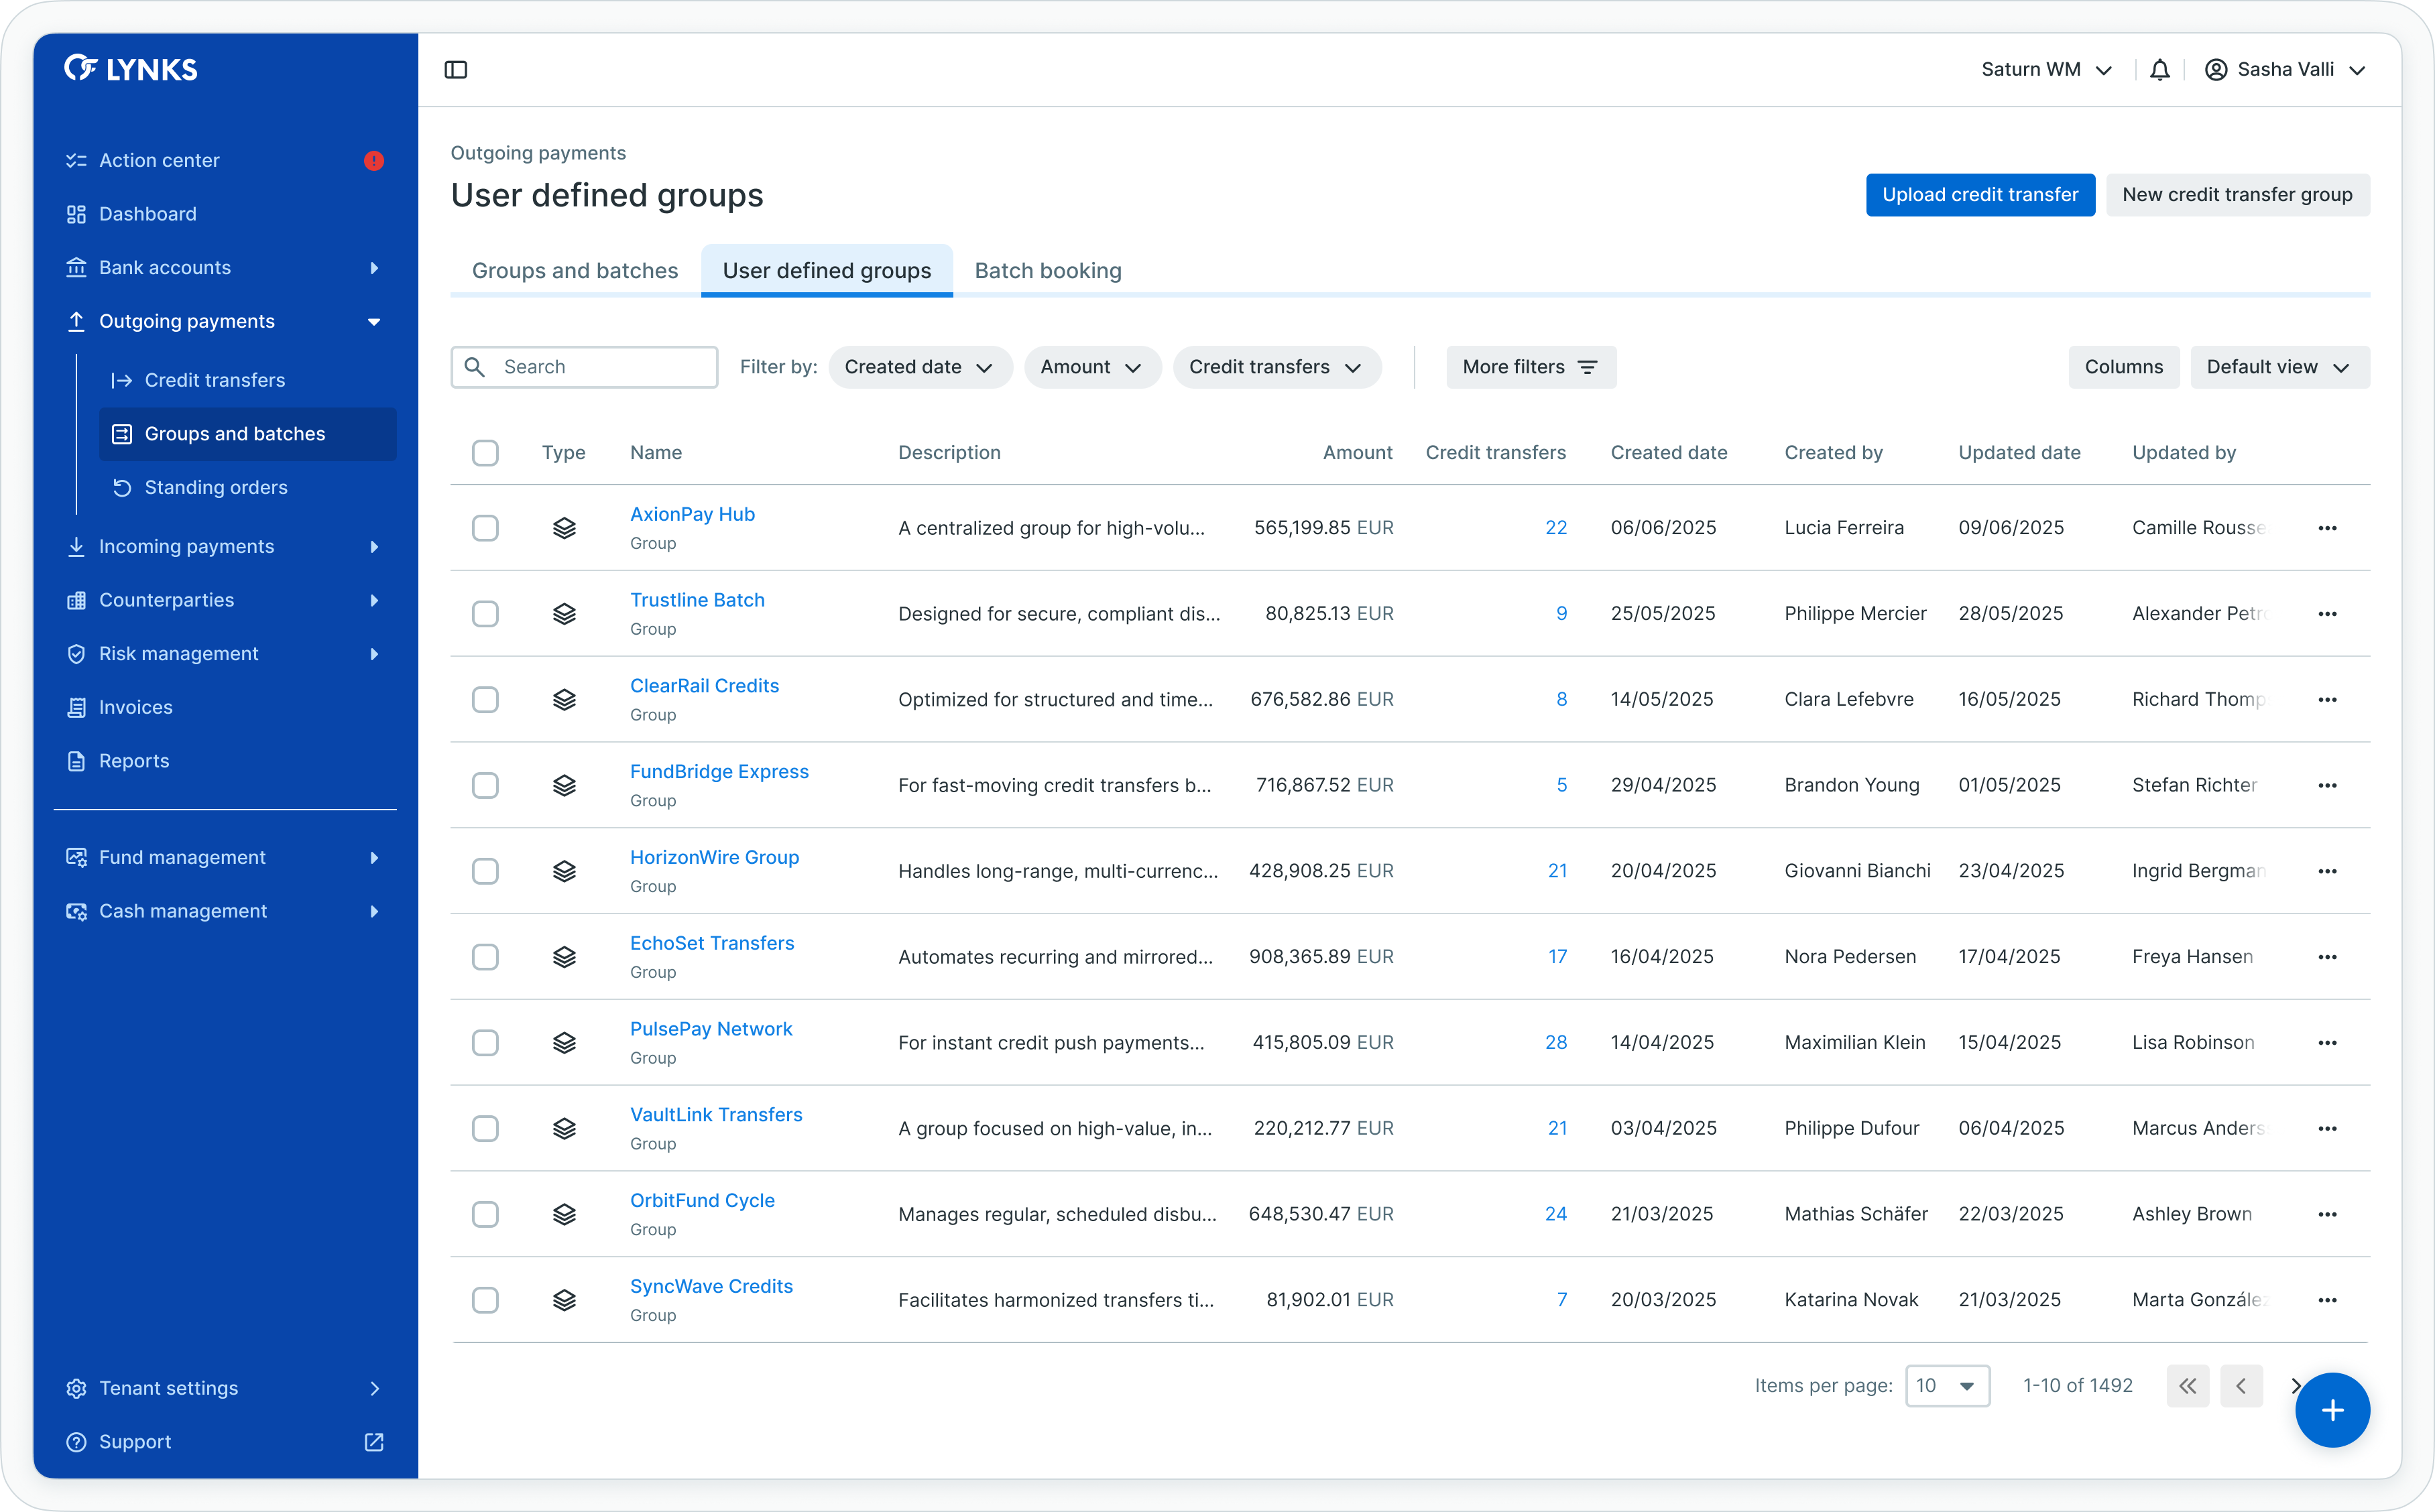This screenshot has width=2435, height=1512.
Task: Tick the select-all header checkbox
Action: (485, 453)
